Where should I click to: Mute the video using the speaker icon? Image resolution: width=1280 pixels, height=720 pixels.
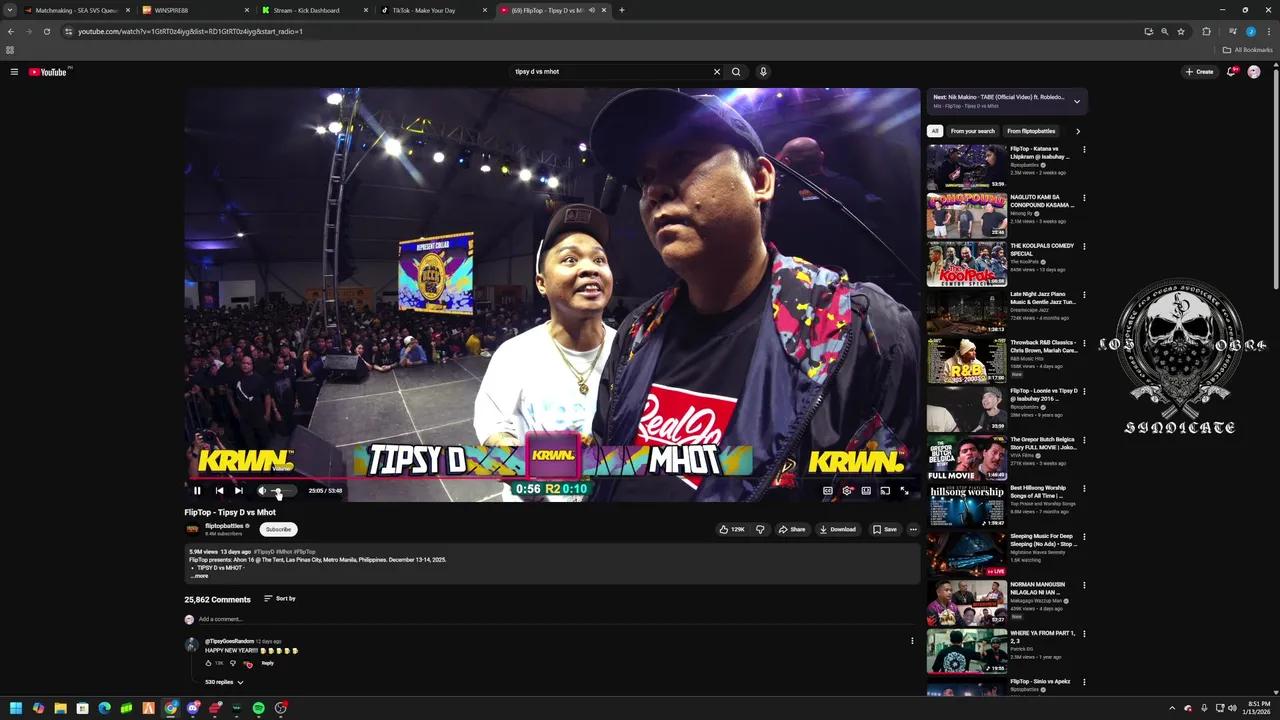pos(262,491)
